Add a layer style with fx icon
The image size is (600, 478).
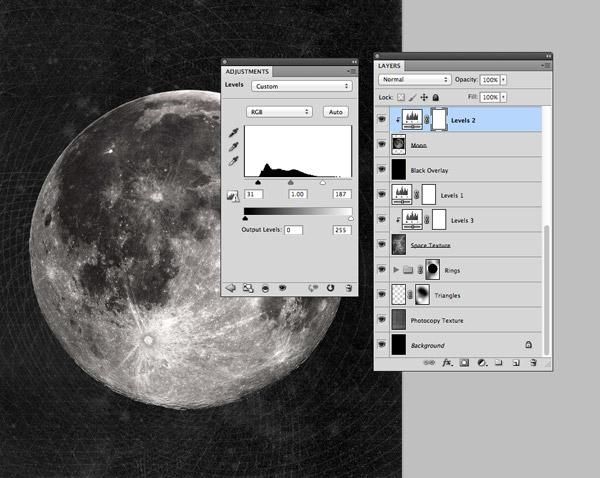[x=447, y=362]
